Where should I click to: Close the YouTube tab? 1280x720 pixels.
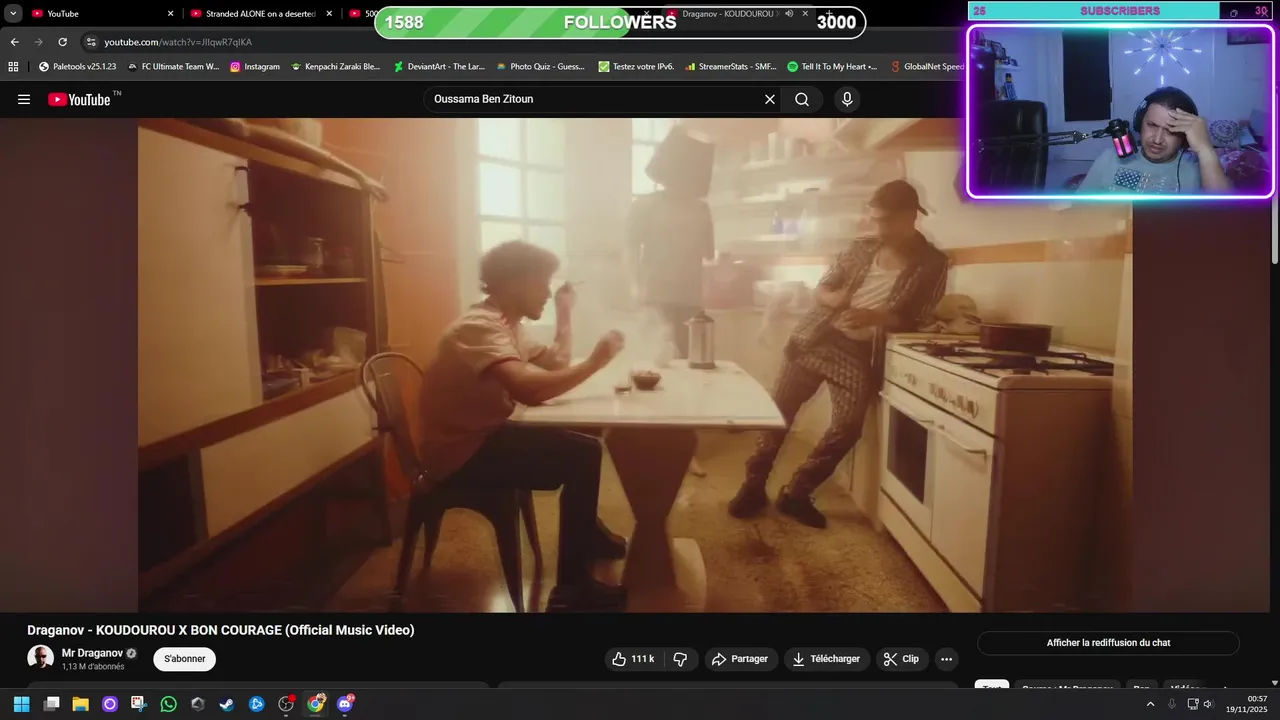click(x=170, y=14)
